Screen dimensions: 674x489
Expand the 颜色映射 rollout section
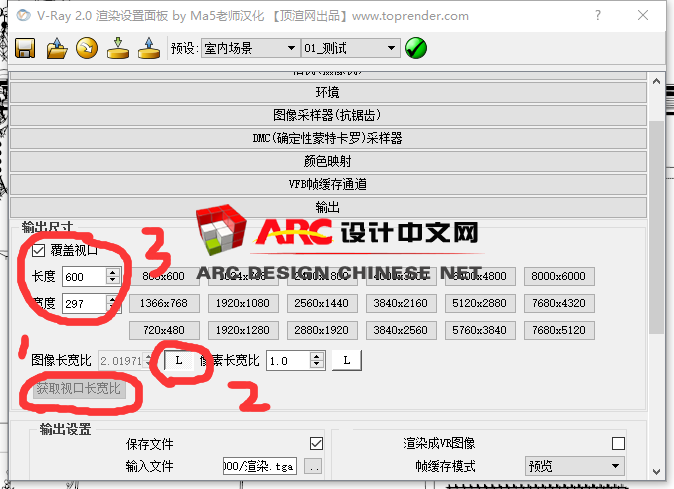[x=326, y=161]
